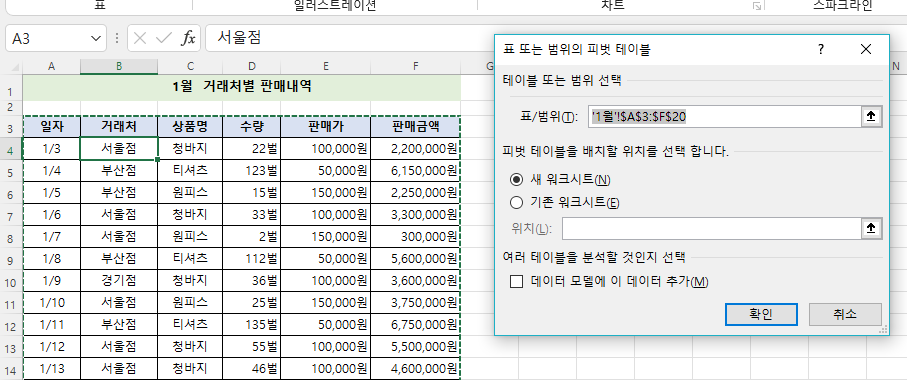Click the 위치 range selector arrow icon
Image resolution: width=907 pixels, height=380 pixels.
click(x=872, y=228)
